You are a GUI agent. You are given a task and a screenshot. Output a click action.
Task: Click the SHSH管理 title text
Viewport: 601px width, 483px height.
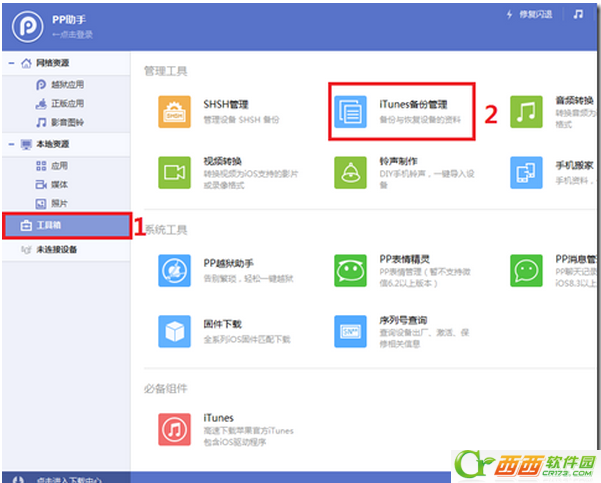(x=226, y=104)
